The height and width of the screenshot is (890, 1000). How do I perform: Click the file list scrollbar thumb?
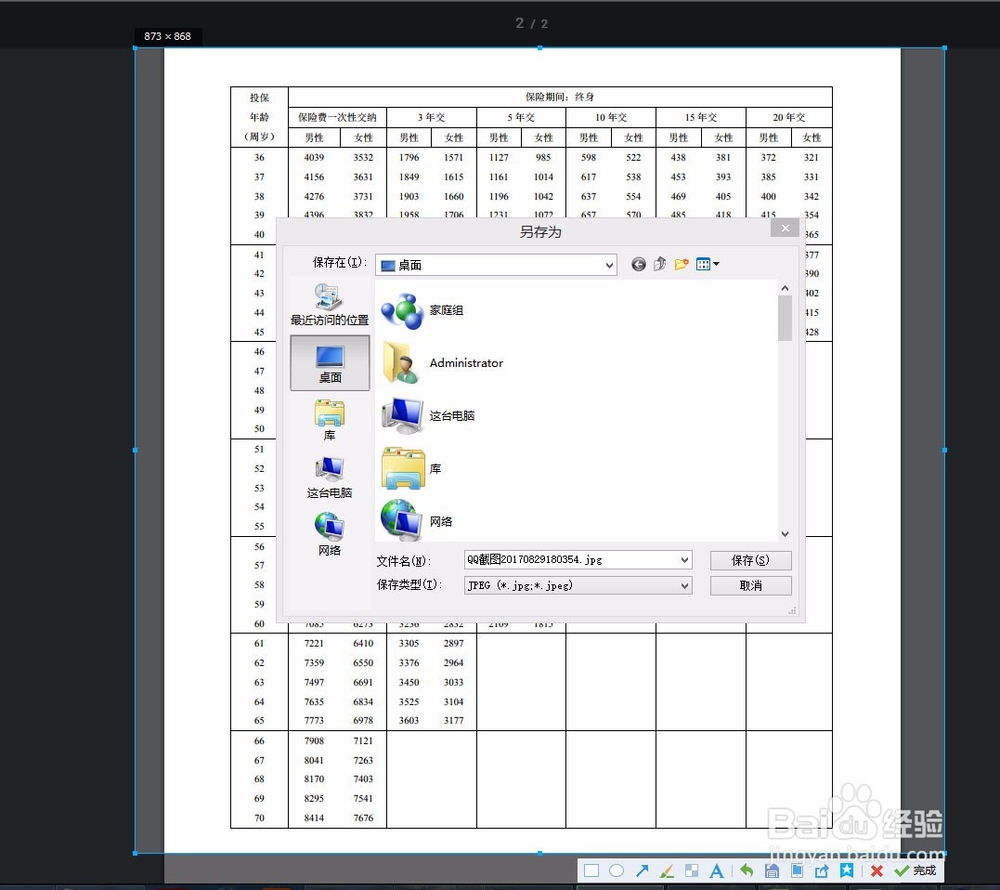(785, 318)
